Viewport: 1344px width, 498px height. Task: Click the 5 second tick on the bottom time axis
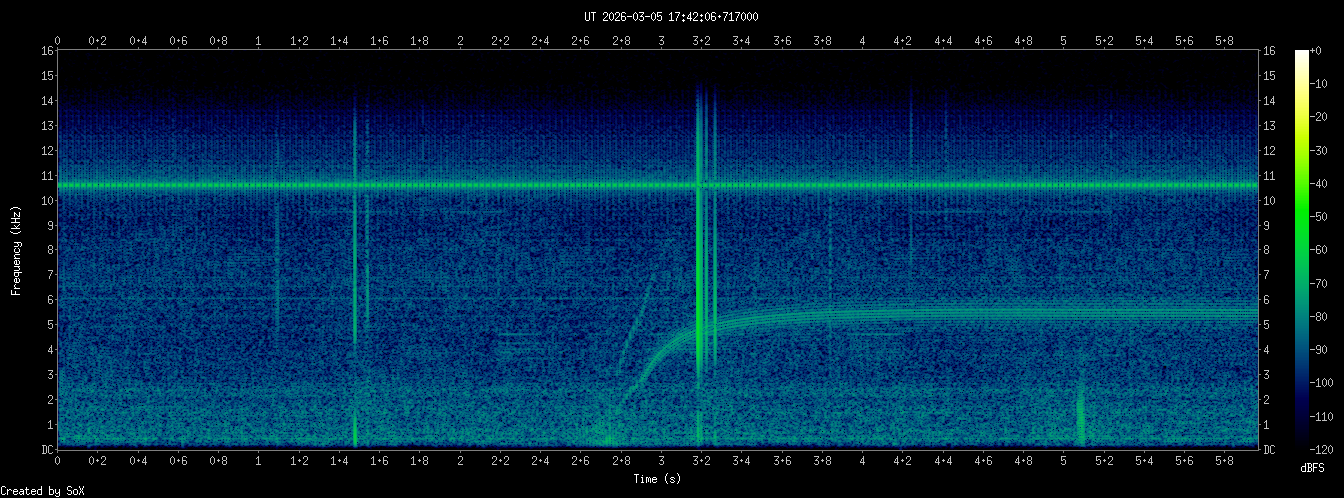point(1064,461)
